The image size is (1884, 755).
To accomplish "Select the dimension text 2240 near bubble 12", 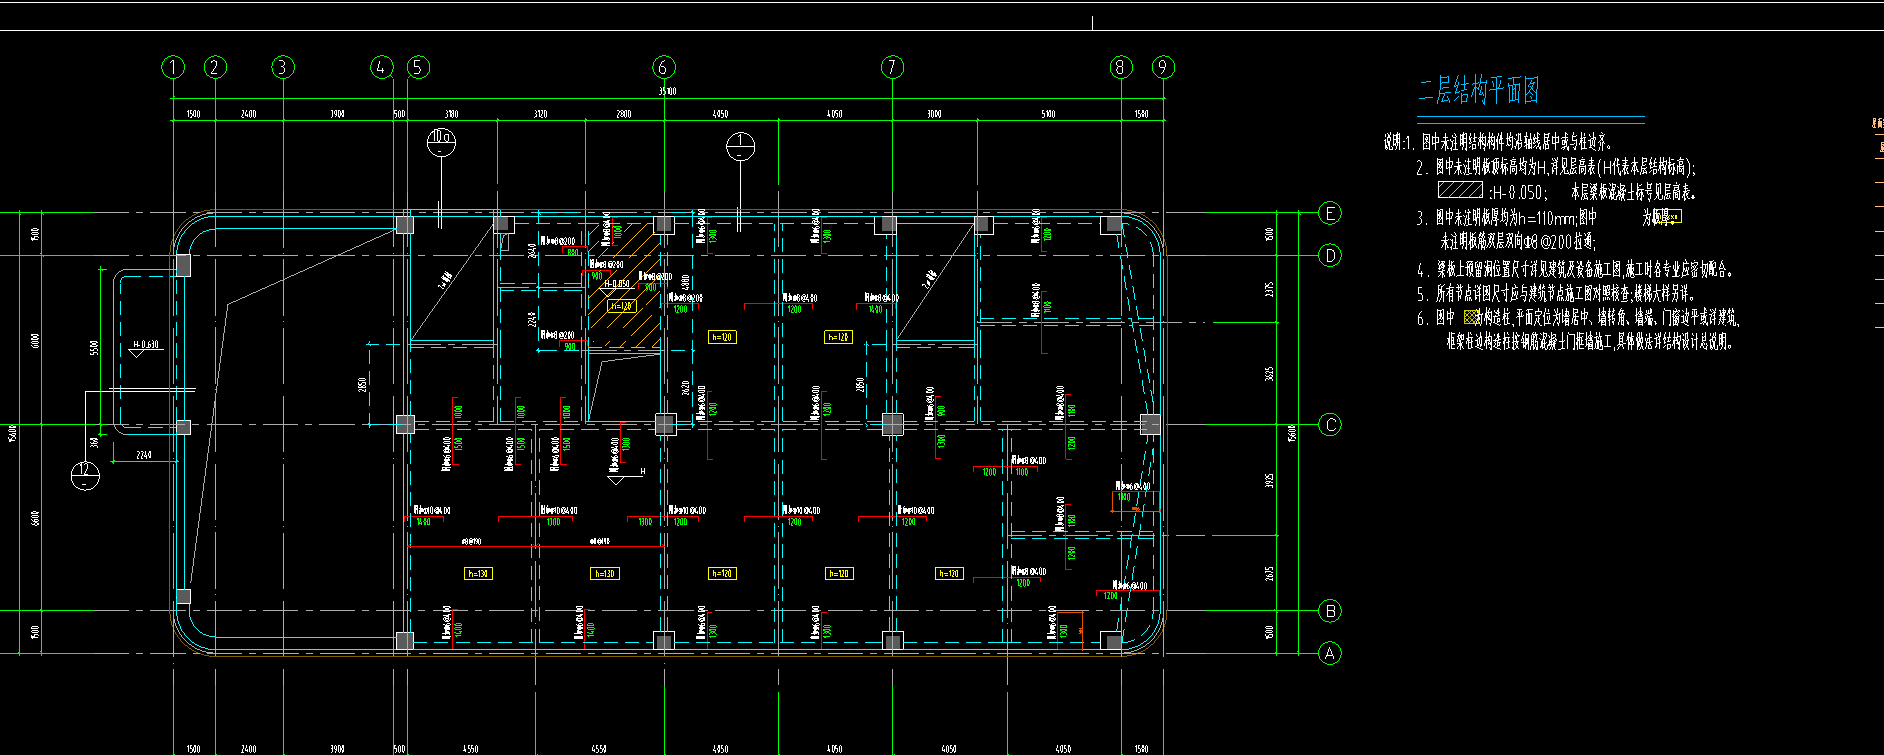I will click(x=144, y=456).
